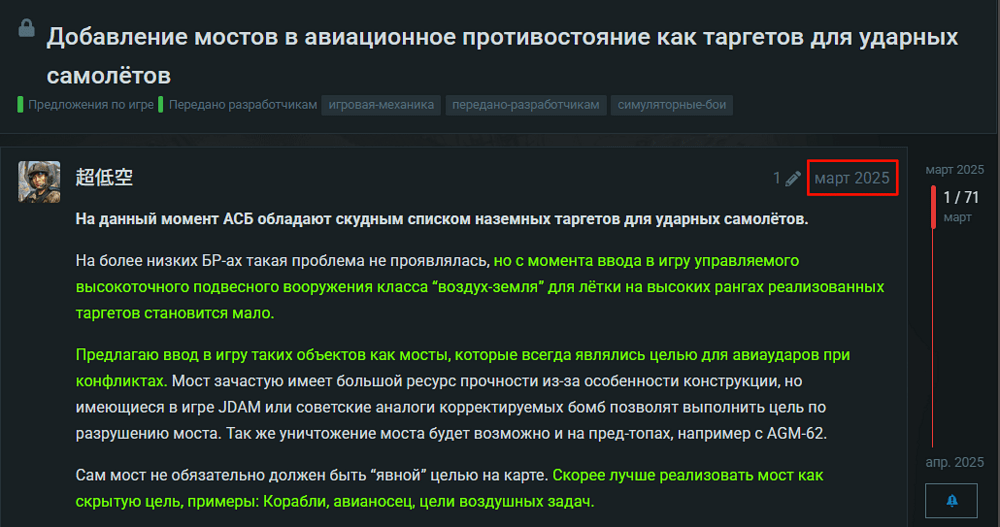Open the topic title about bridges
The width and height of the screenshot is (1000, 527).
pyautogui.click(x=502, y=56)
